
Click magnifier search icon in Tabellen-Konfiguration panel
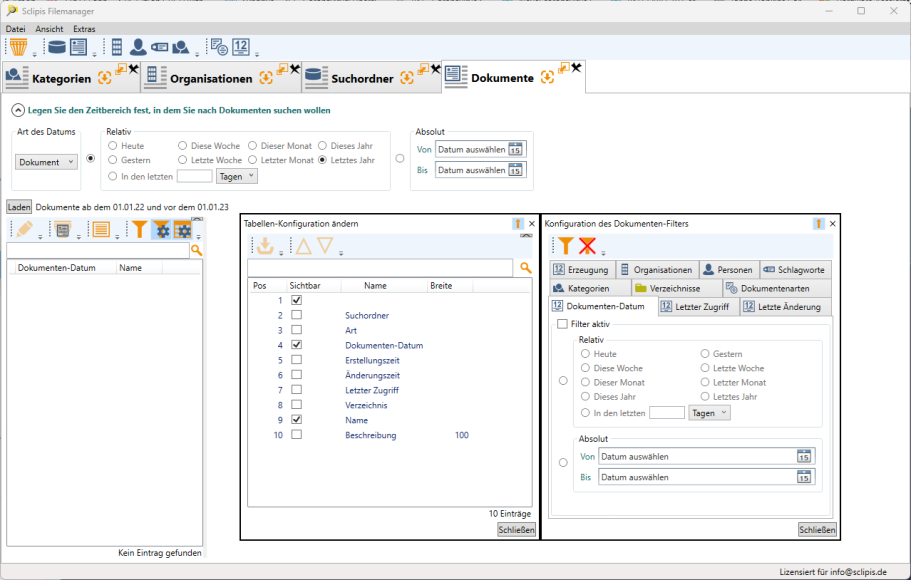(525, 267)
